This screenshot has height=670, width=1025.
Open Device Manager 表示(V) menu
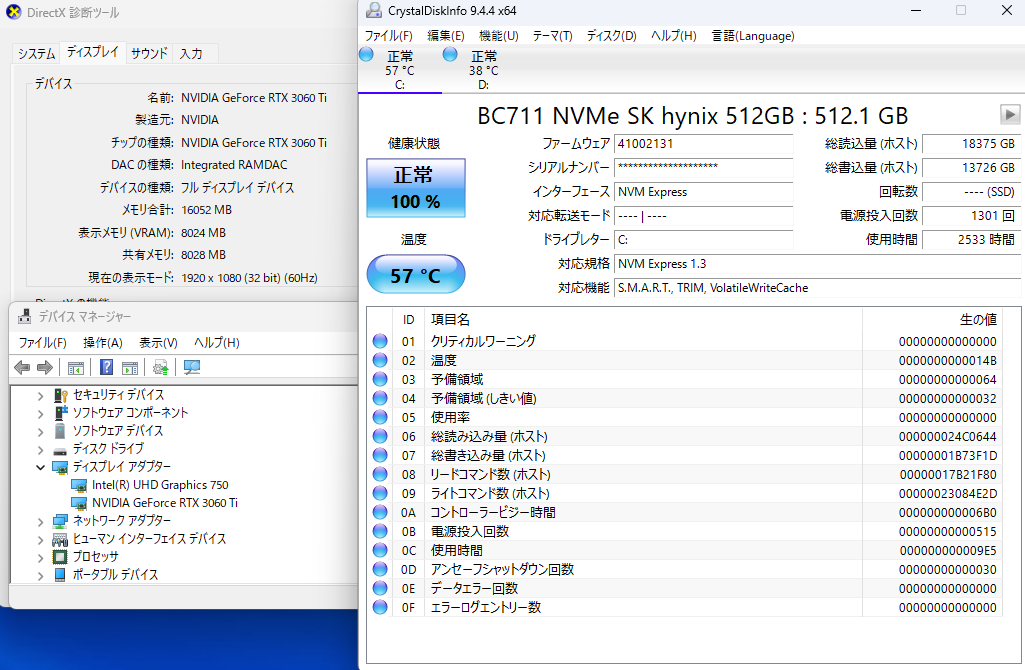158,343
